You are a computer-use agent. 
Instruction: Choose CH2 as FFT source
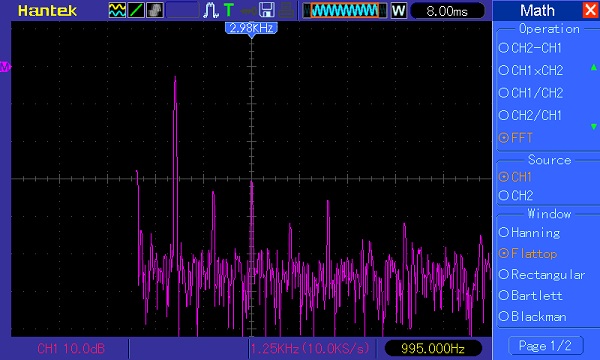tap(516, 195)
